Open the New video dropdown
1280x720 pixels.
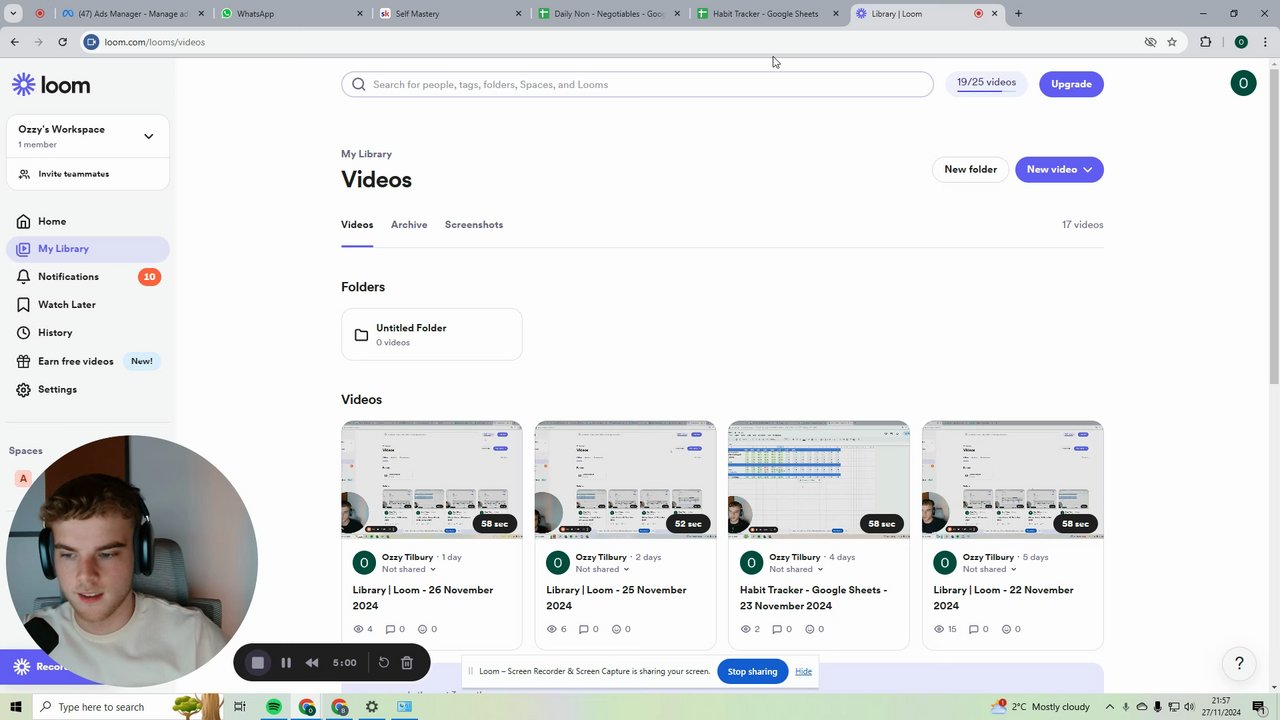pyautogui.click(x=1059, y=169)
